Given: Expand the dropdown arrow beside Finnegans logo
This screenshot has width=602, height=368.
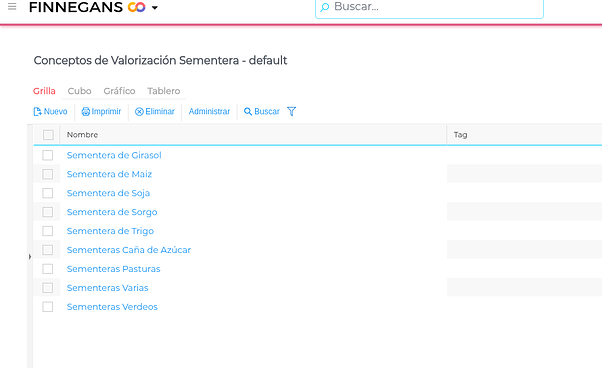Looking at the screenshot, I should tap(155, 7).
